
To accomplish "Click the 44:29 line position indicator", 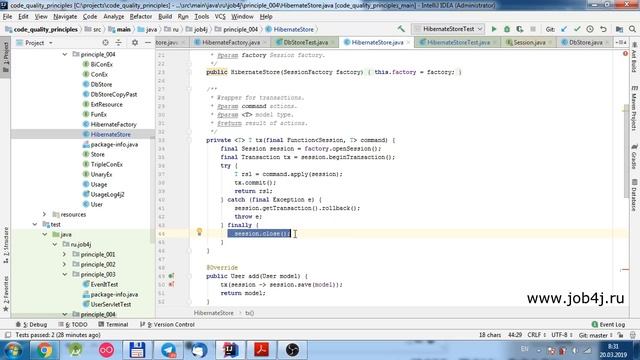I will pos(515,335).
